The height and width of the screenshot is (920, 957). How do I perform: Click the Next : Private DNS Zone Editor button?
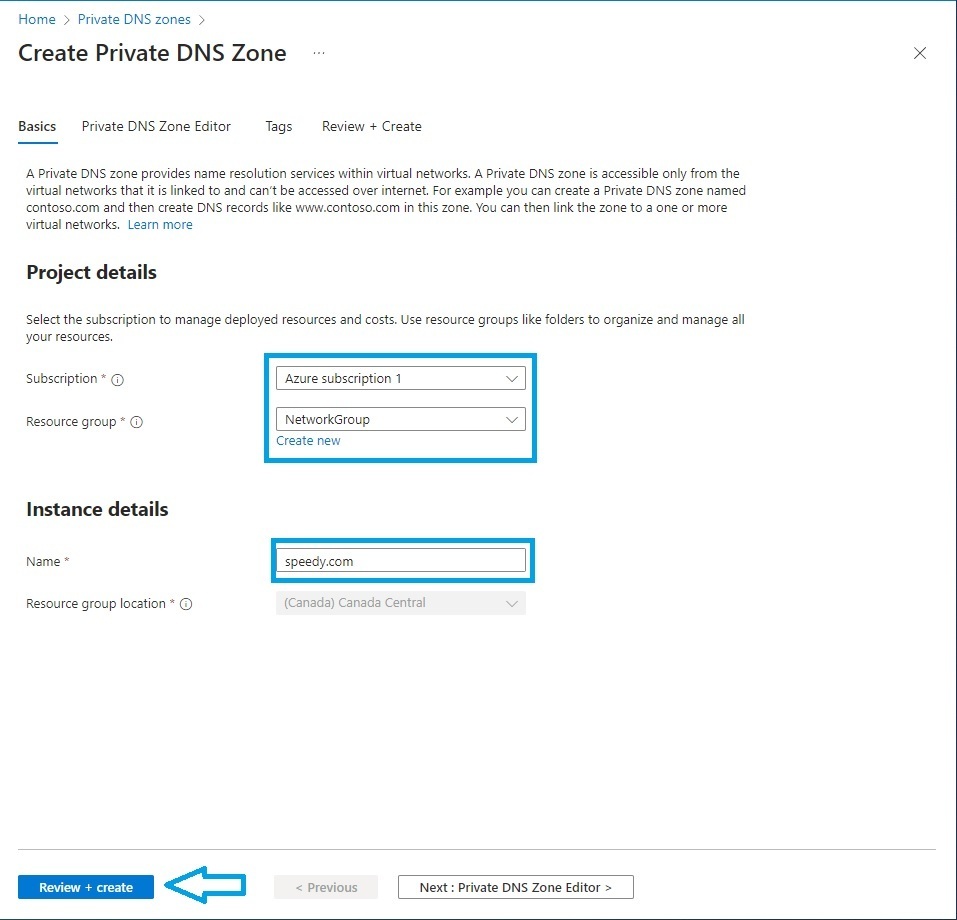[x=515, y=886]
